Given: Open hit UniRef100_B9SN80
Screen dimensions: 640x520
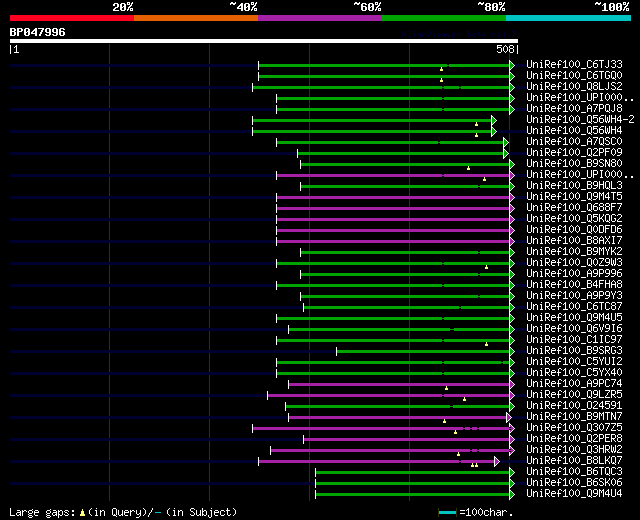Looking at the screenshot, I should [x=574, y=163].
